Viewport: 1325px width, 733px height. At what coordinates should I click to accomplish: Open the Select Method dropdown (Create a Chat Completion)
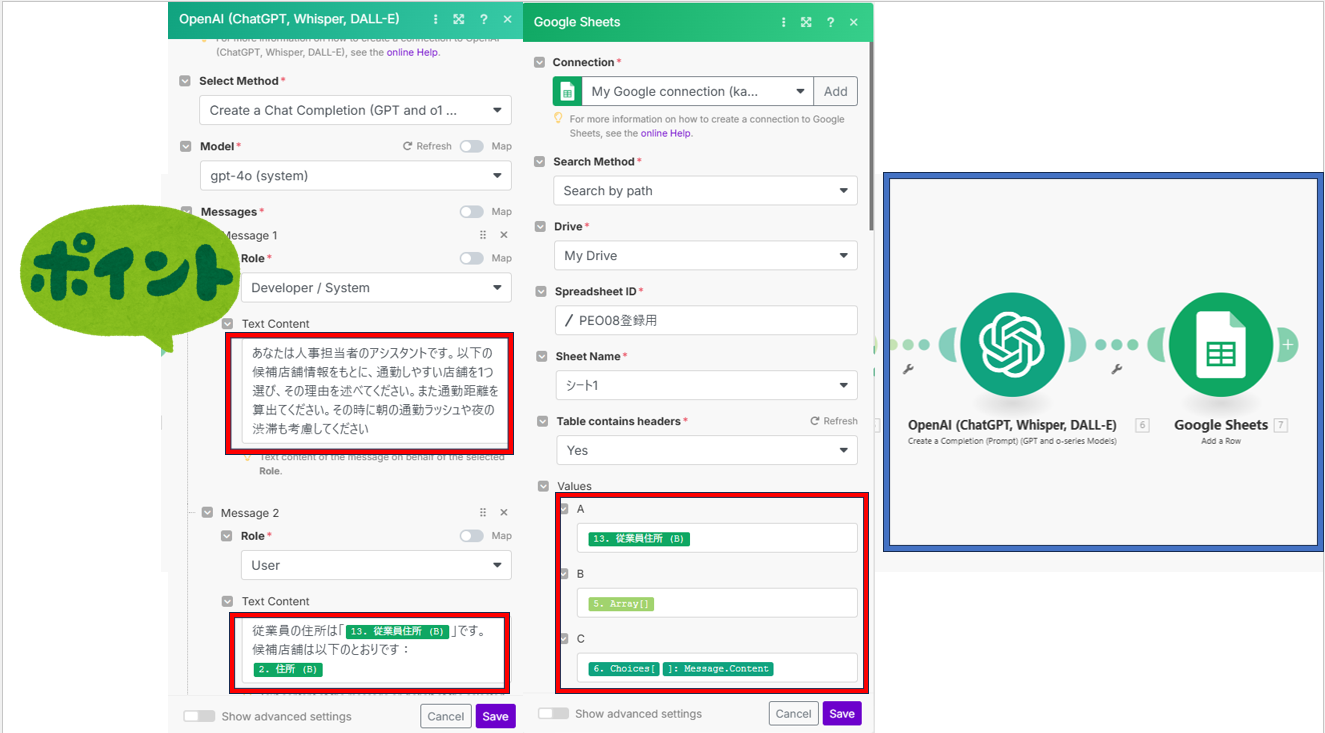coord(355,110)
